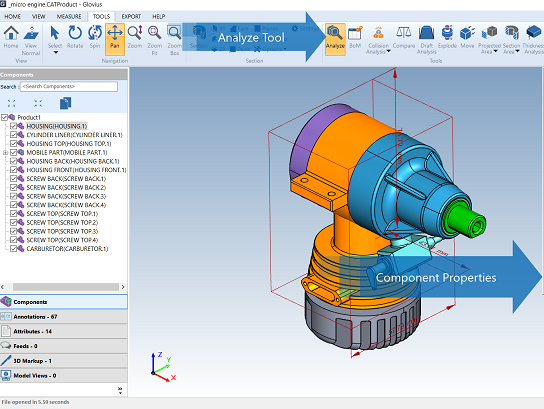Click expand all components icon

pyautogui.click(x=11, y=103)
